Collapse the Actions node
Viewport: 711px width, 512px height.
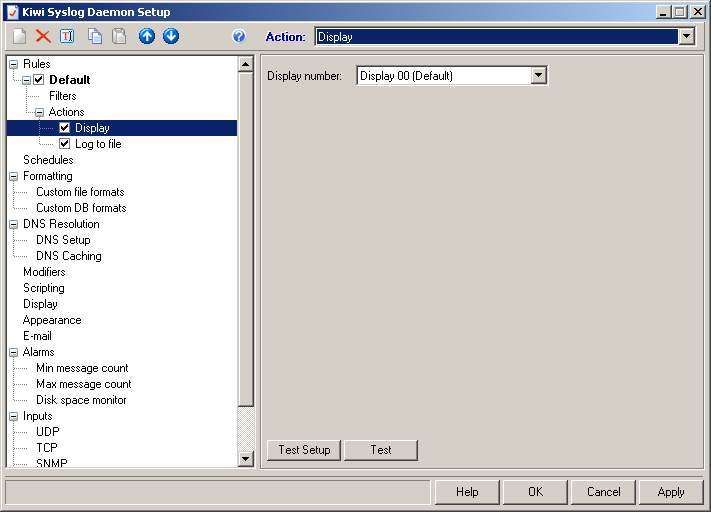pos(39,112)
